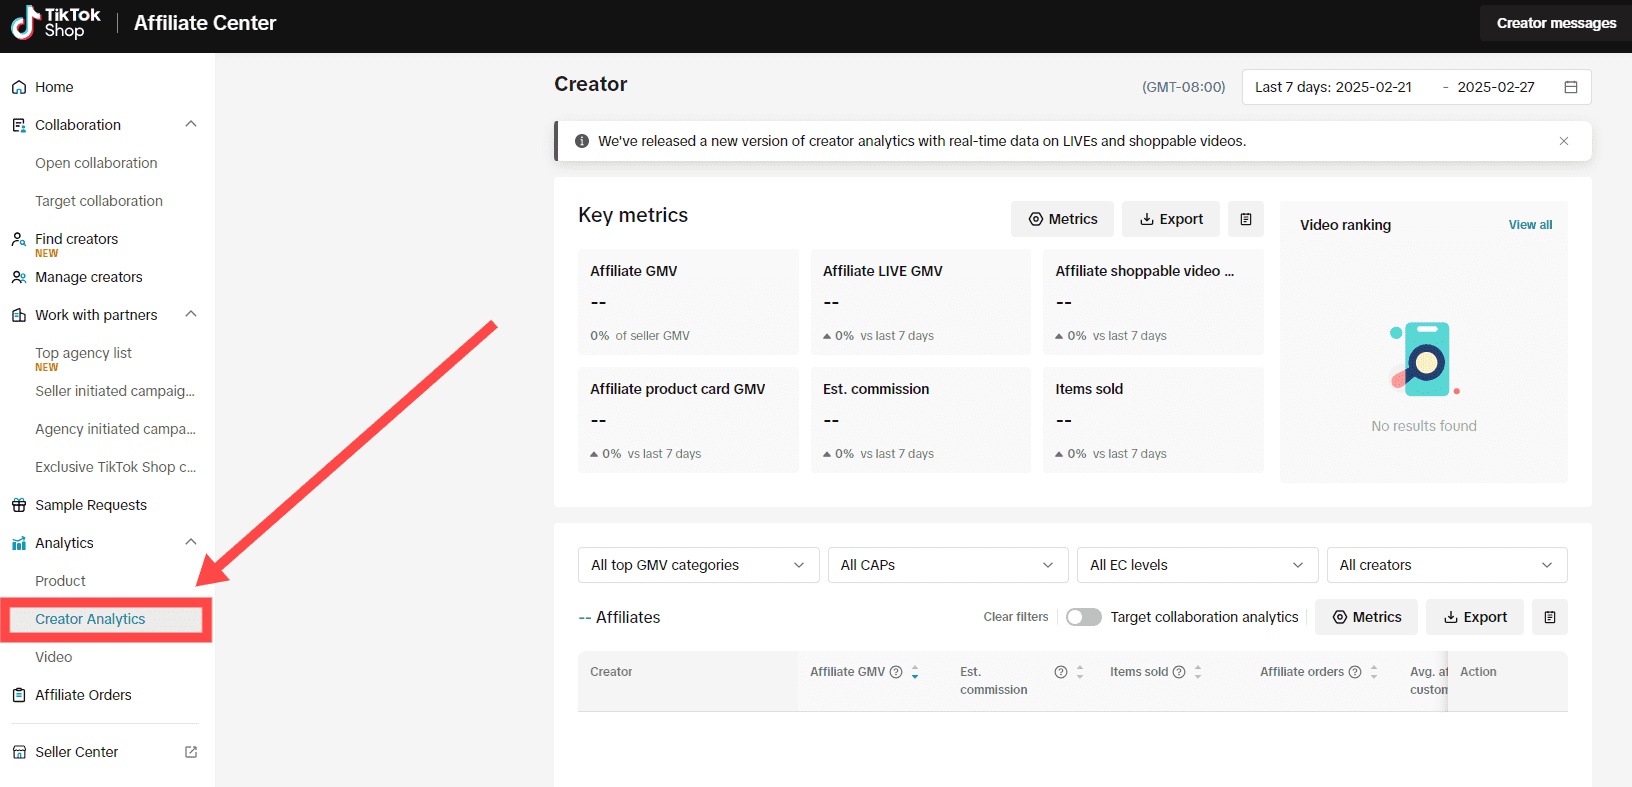Open the All creators filter dropdown
The height and width of the screenshot is (787, 1632).
(1445, 565)
